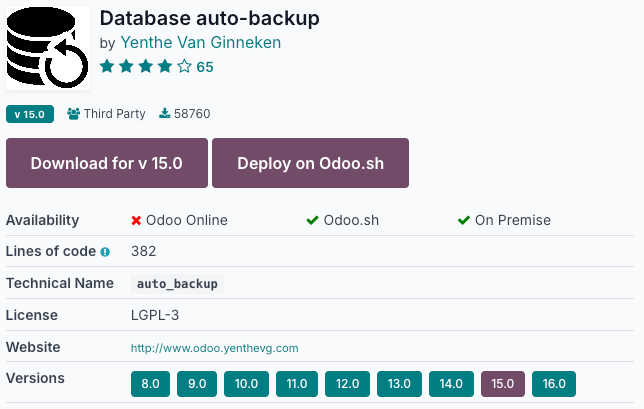Select the active 15.0 version

(x=503, y=384)
